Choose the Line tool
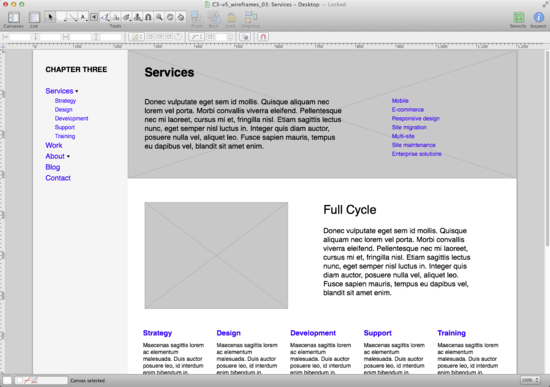Image resolution: width=550 pixels, height=387 pixels. (73, 17)
